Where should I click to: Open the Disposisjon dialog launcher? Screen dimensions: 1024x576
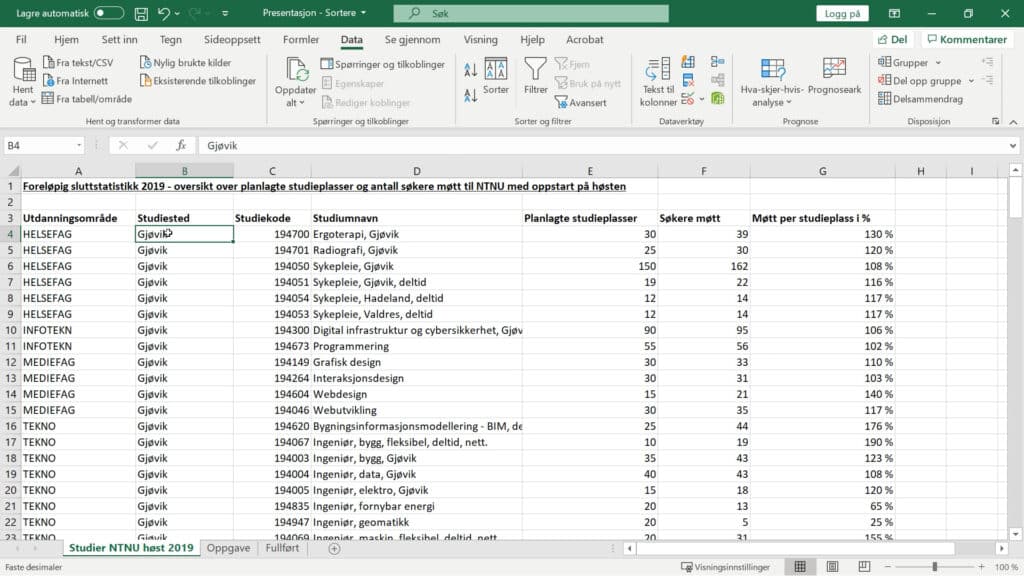coord(995,121)
